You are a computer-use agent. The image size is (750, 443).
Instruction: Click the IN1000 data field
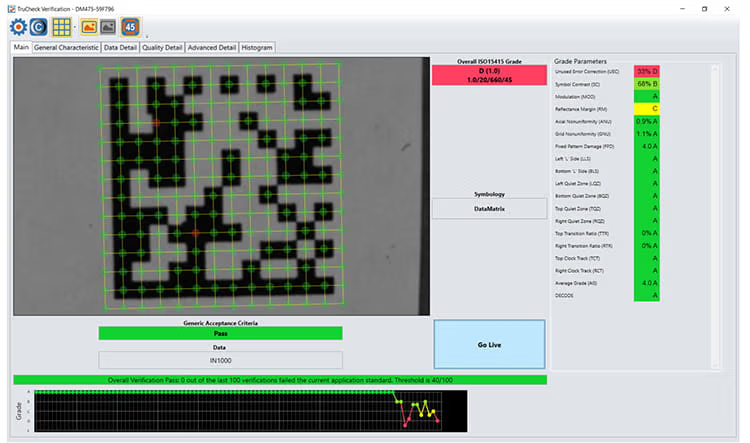tap(220, 360)
